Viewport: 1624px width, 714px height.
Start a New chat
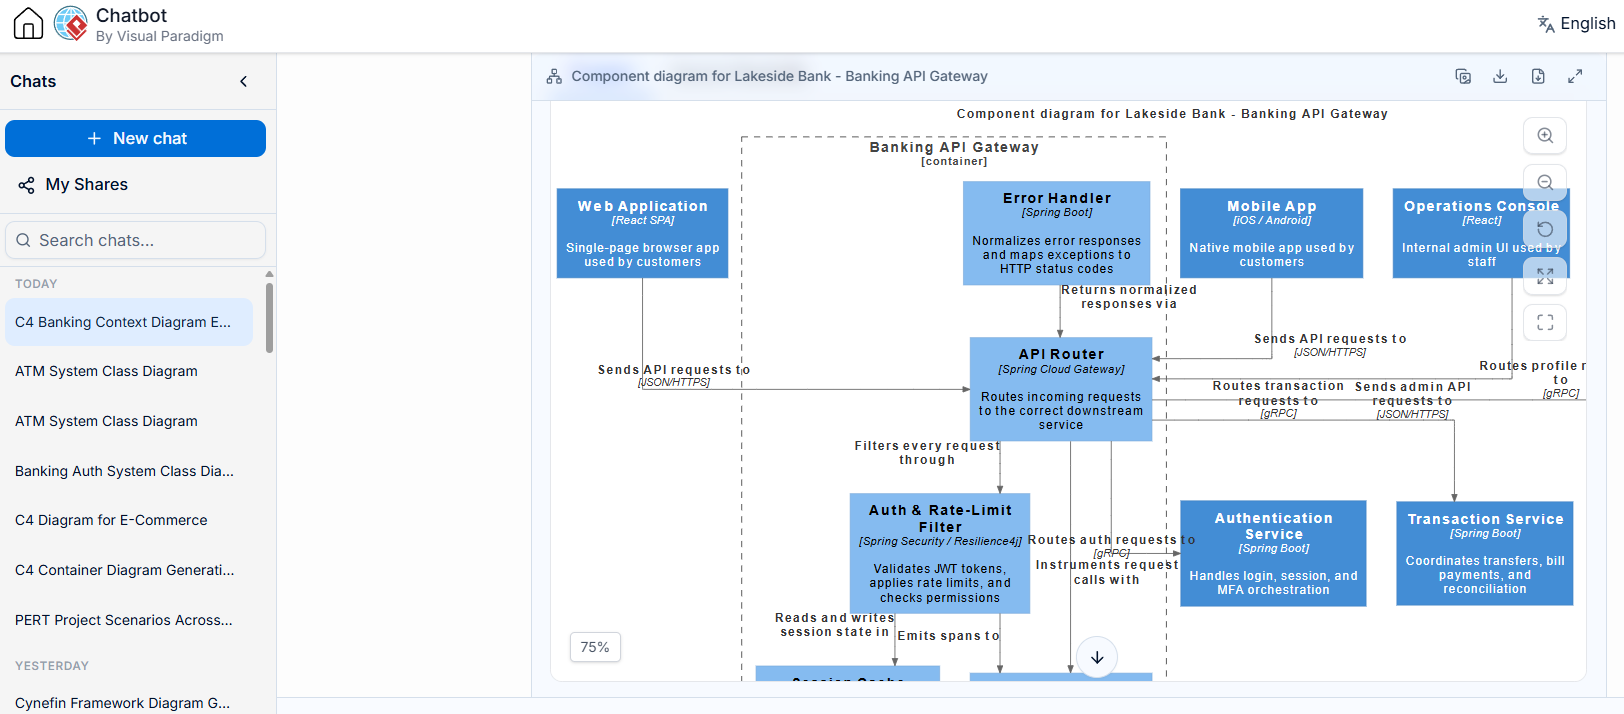(136, 138)
